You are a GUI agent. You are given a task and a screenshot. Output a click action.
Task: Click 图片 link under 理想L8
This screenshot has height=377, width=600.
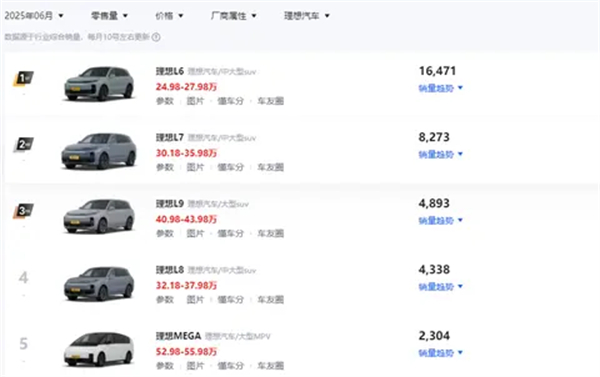(x=195, y=300)
